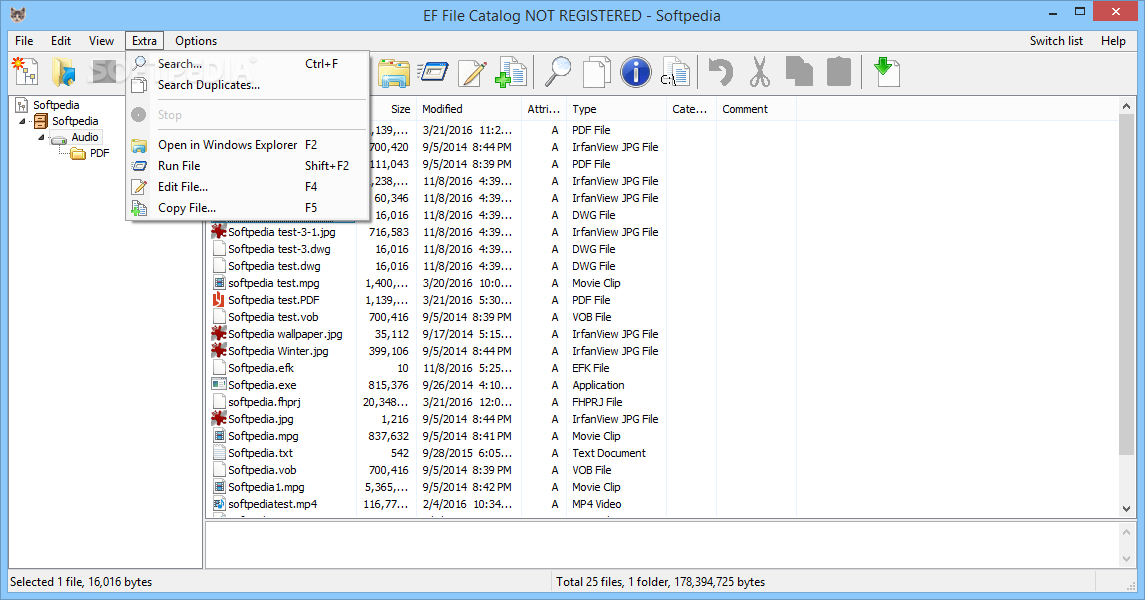Click the application icon beside Softpedia.exe
This screenshot has width=1145, height=600.
click(218, 385)
